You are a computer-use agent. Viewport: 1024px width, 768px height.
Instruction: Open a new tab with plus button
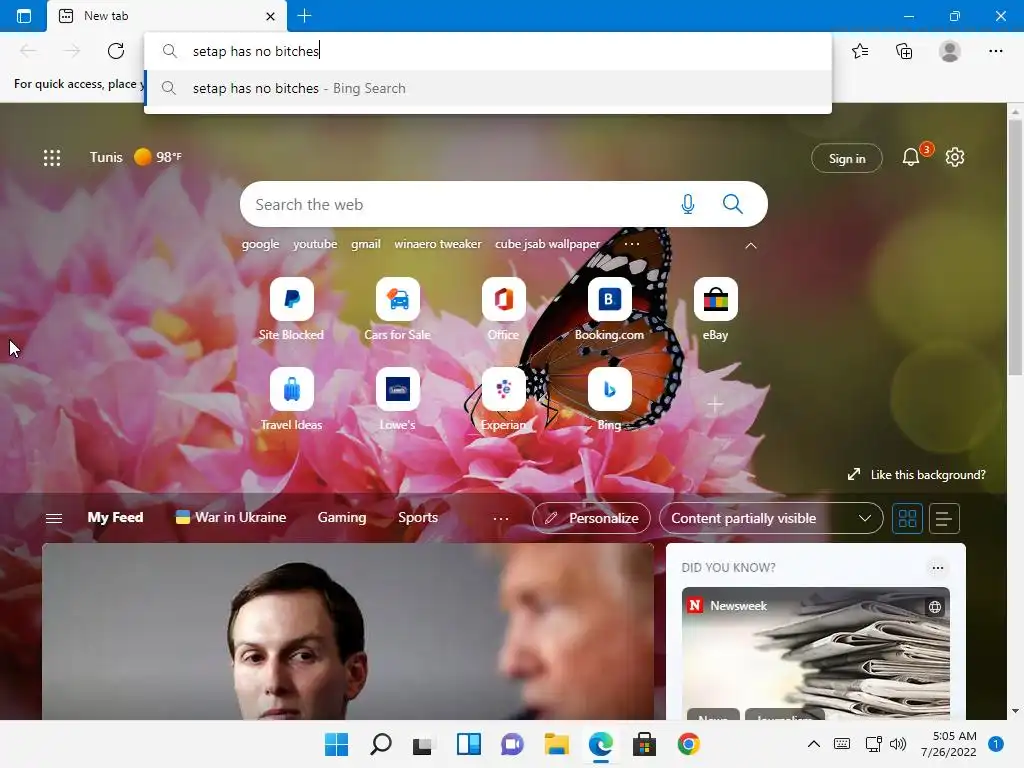click(x=304, y=16)
